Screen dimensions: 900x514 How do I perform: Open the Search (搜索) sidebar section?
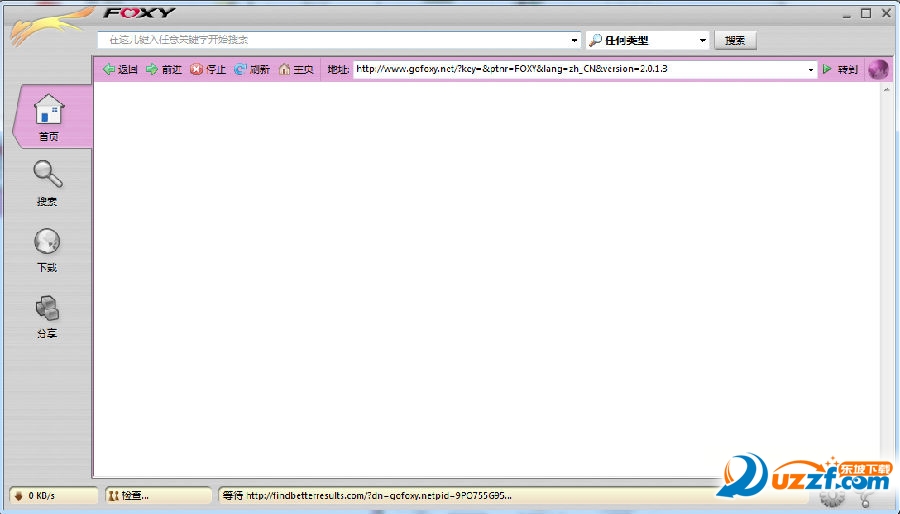47,182
